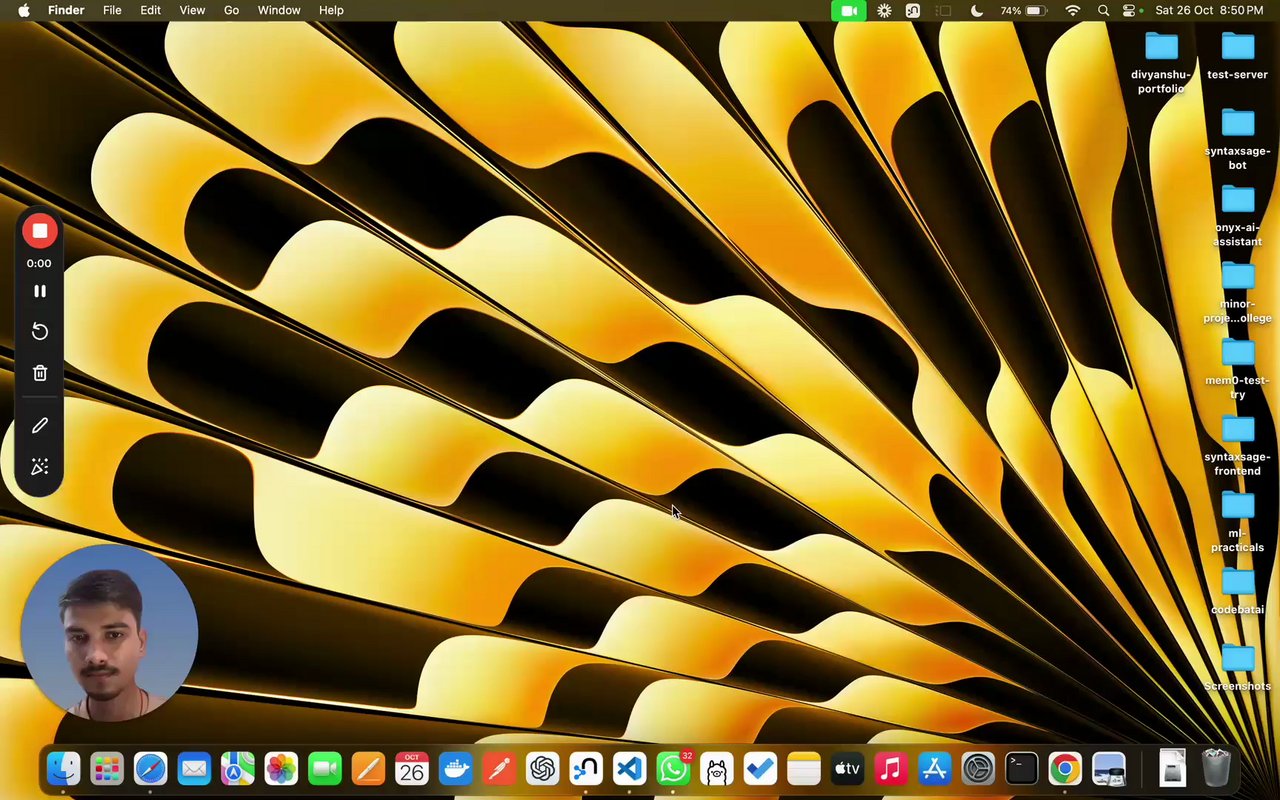Open Spotlight search
1280x800 pixels.
click(1103, 10)
